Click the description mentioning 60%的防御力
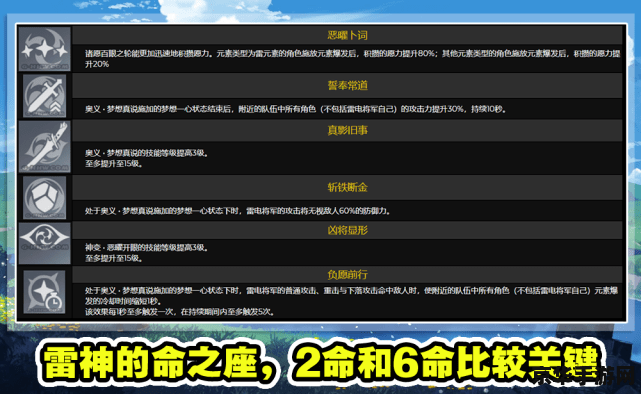The image size is (641, 394). 238,211
